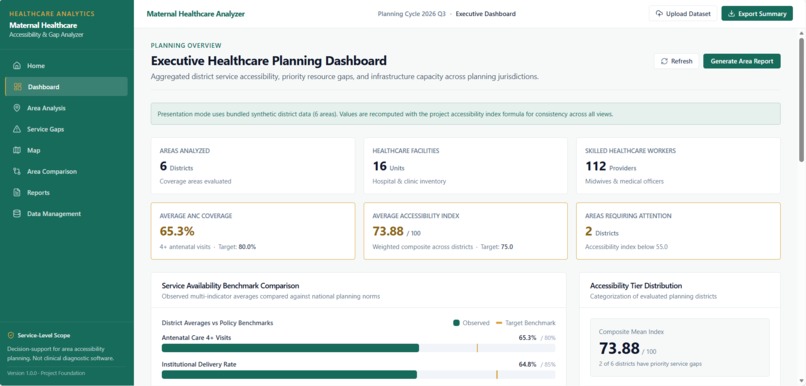Screen dimensions: 806x386
Task: Click the Service Availability Benchmark Comparison heading
Action: [230, 286]
